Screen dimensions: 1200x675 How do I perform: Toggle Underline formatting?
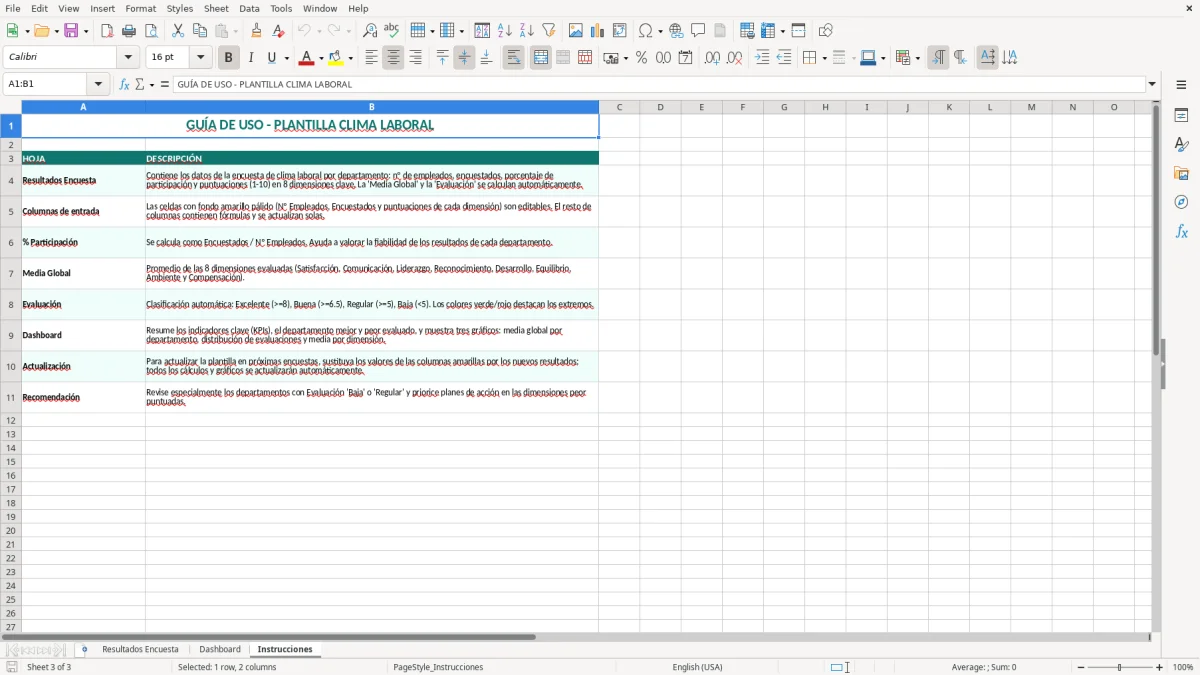[x=271, y=58]
